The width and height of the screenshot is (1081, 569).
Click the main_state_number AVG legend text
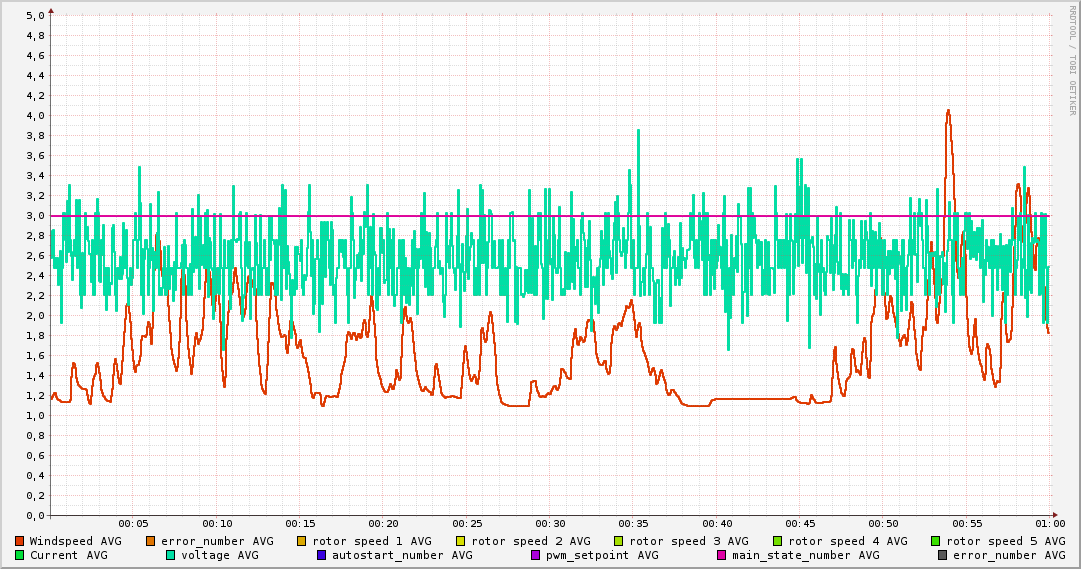point(805,555)
